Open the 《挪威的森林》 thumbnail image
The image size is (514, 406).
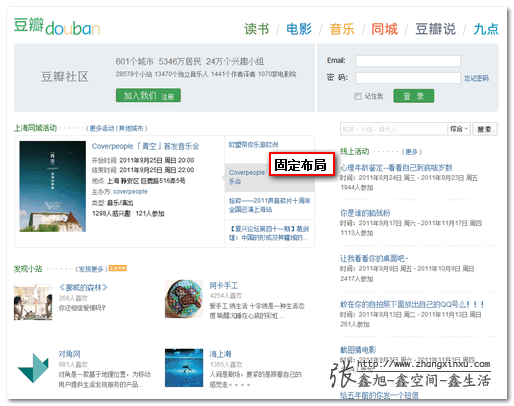pyautogui.click(x=33, y=302)
